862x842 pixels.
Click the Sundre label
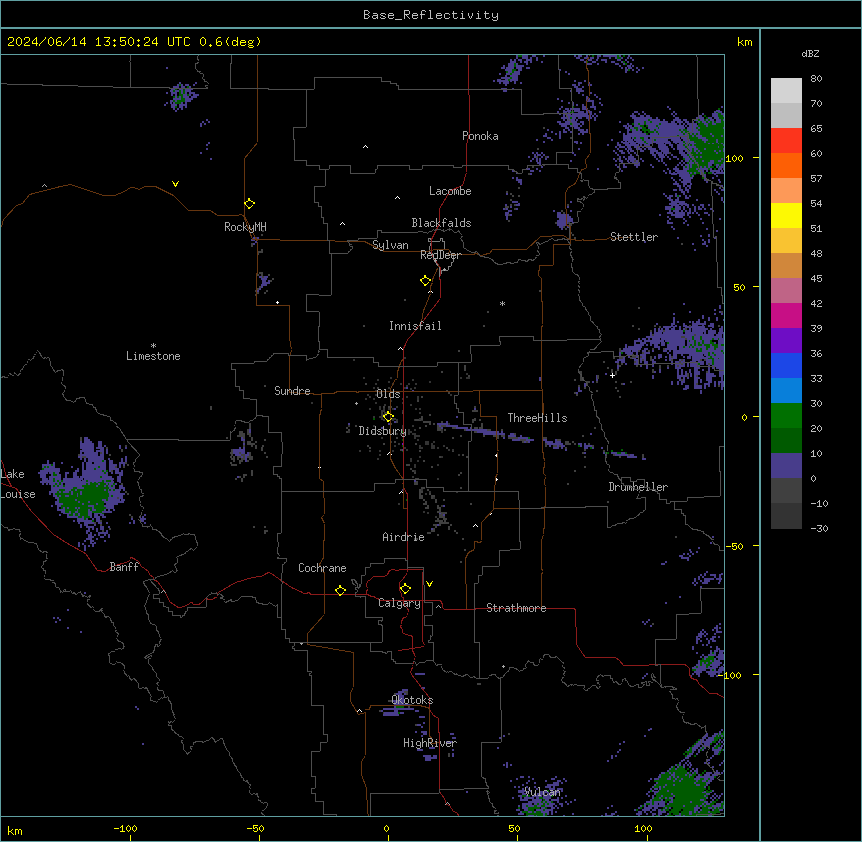[x=292, y=391]
